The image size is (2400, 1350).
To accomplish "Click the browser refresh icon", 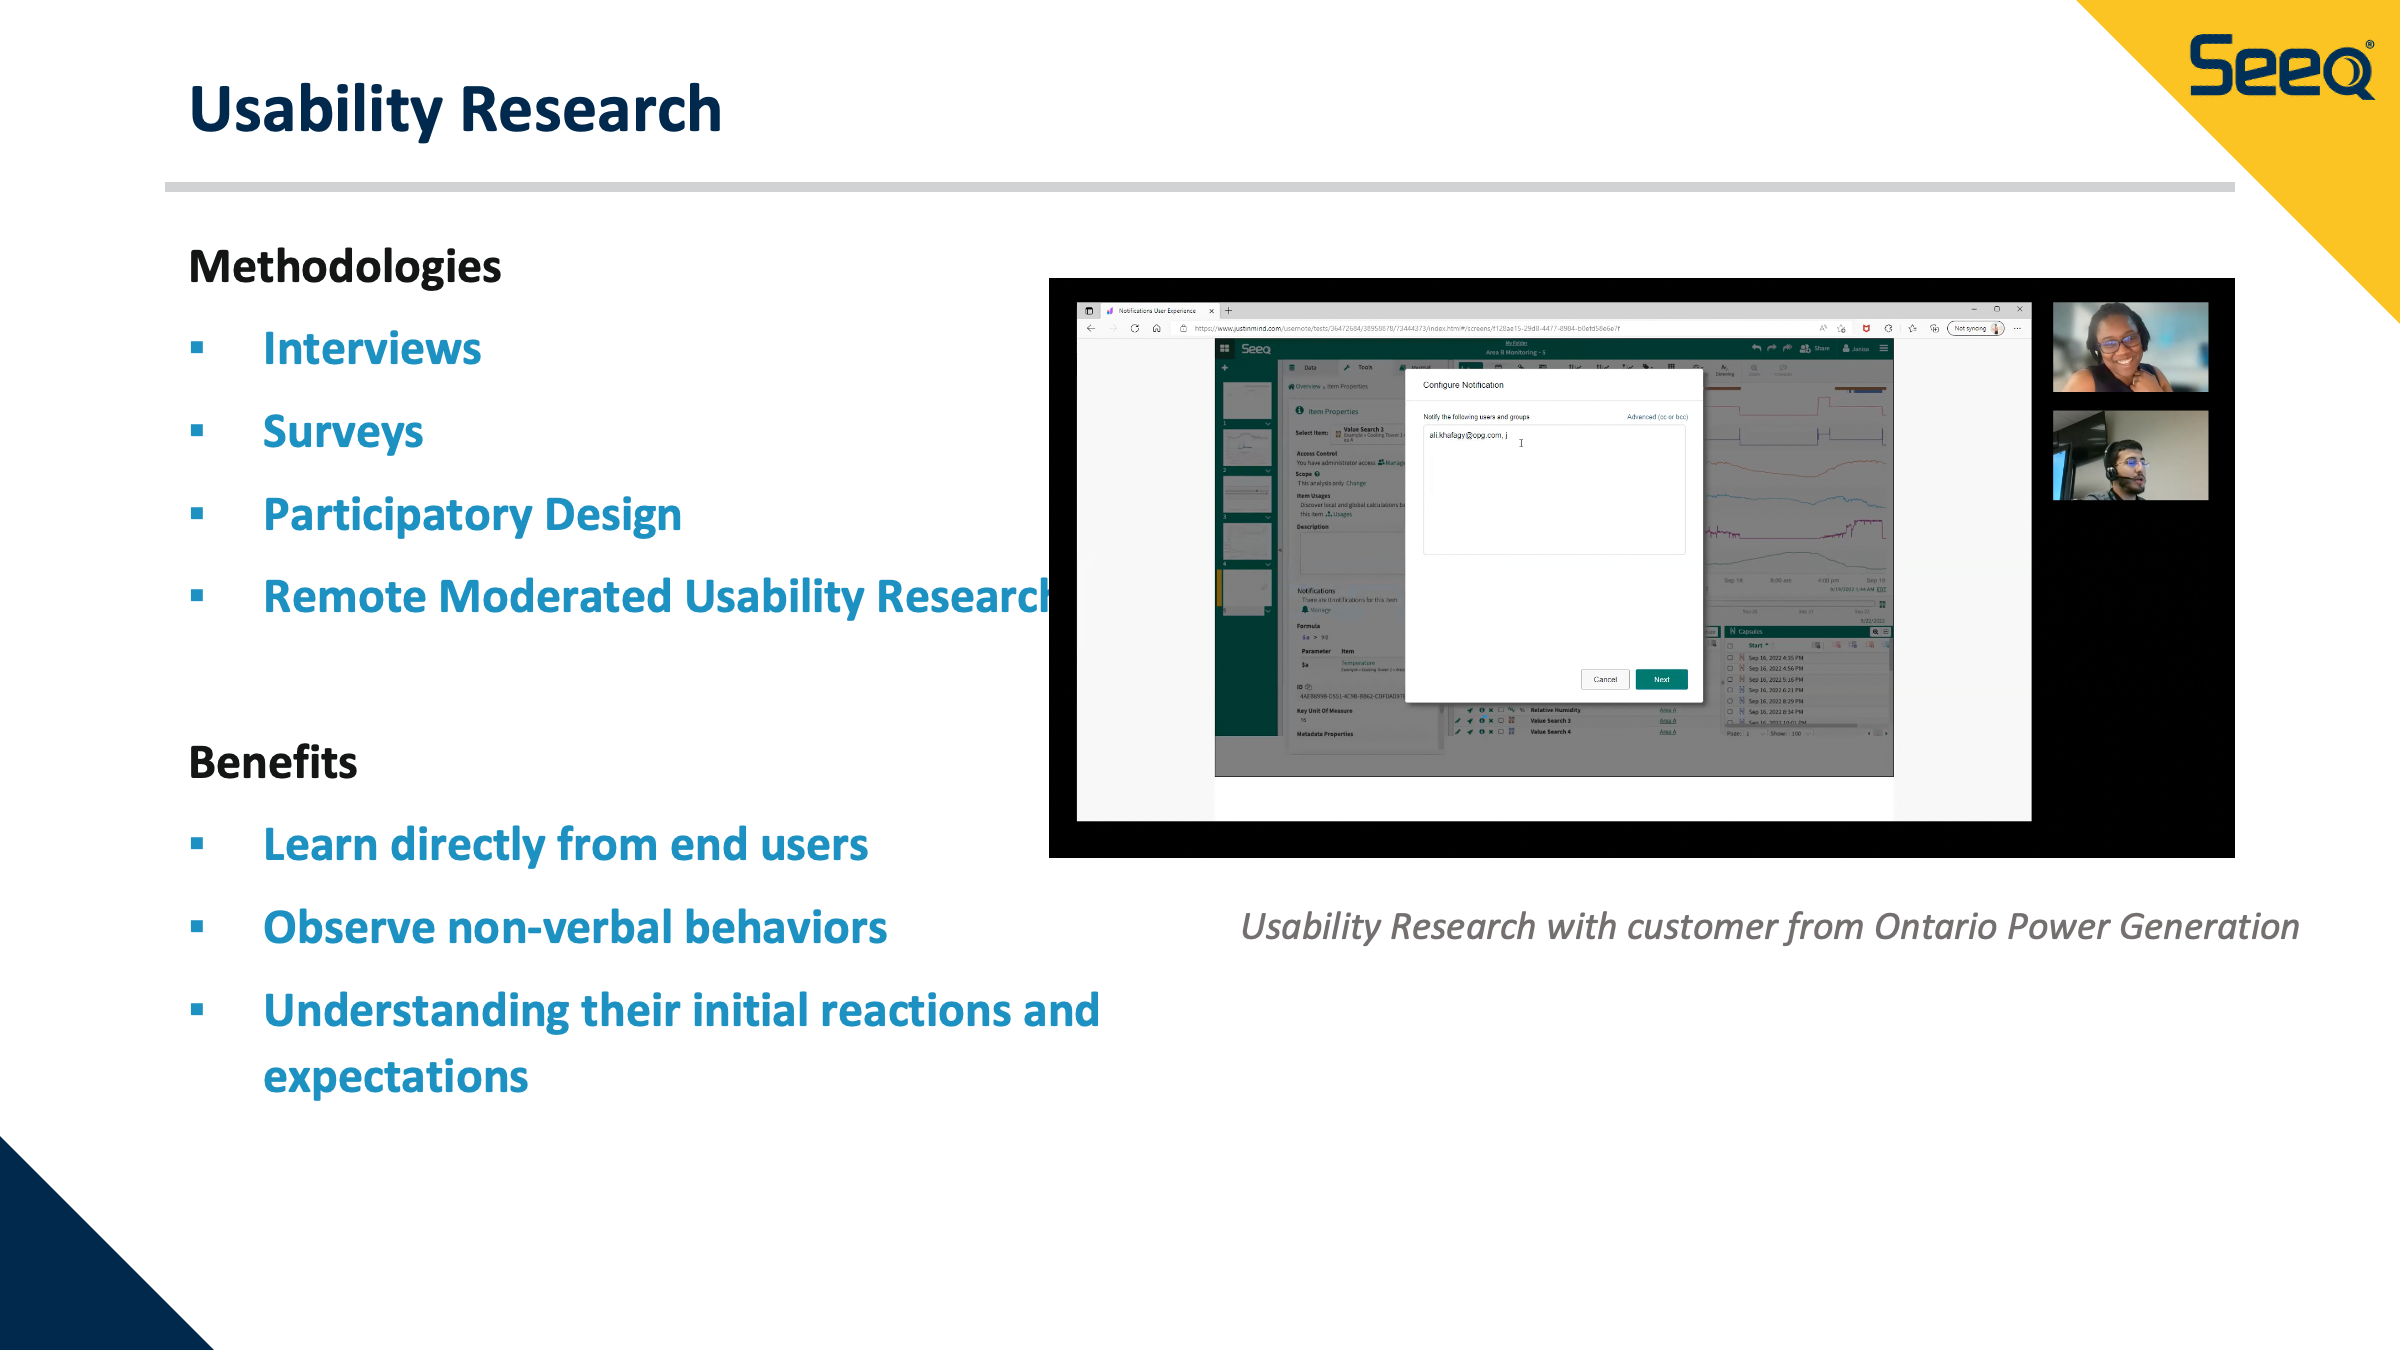I will [x=1134, y=328].
